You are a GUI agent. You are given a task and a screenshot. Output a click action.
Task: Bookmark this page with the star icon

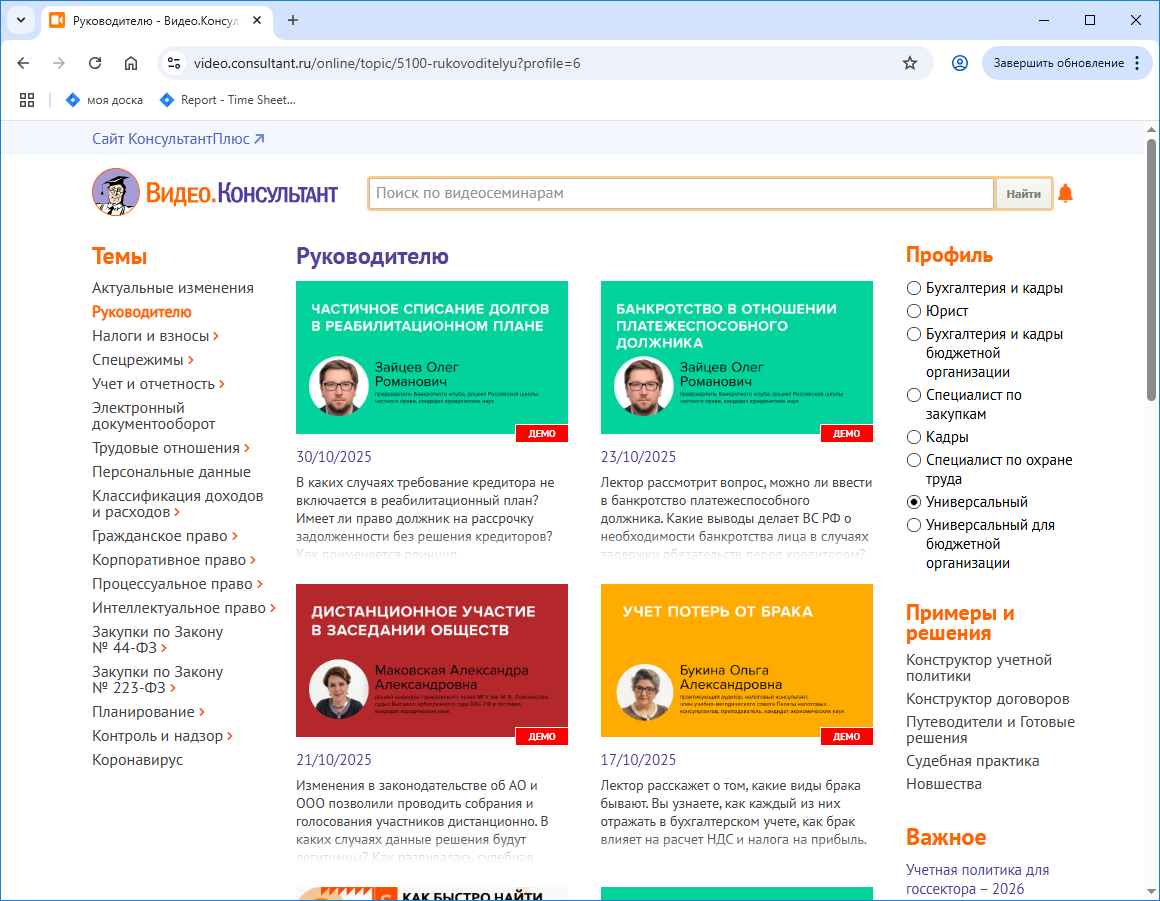[x=909, y=63]
